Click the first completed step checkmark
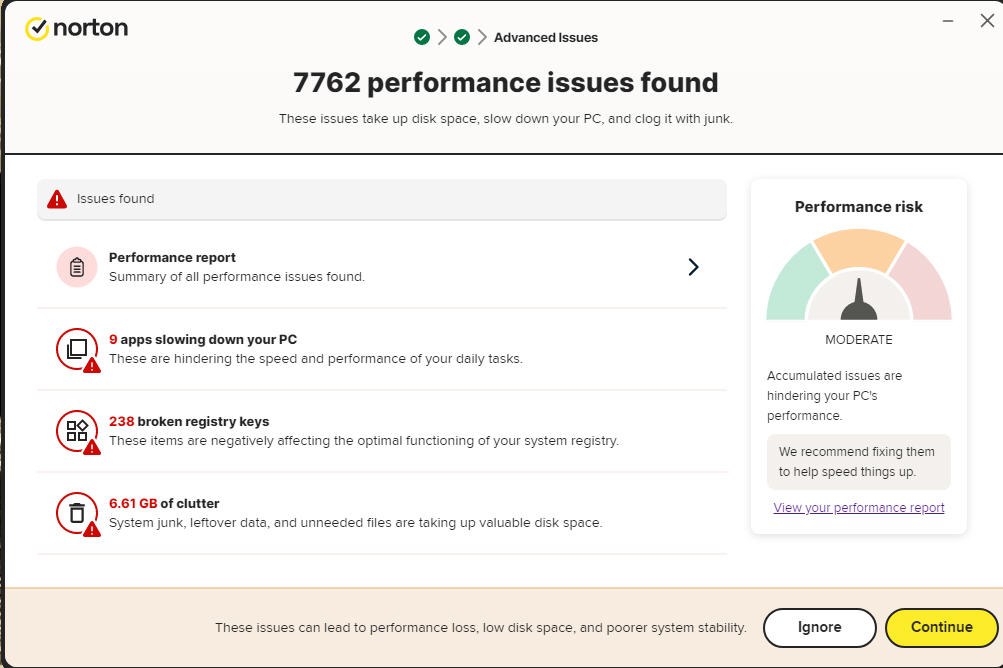 pos(422,38)
